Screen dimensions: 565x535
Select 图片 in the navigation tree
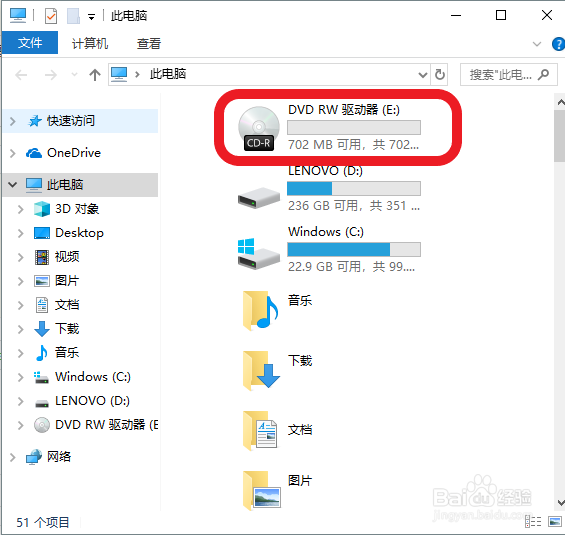click(67, 281)
